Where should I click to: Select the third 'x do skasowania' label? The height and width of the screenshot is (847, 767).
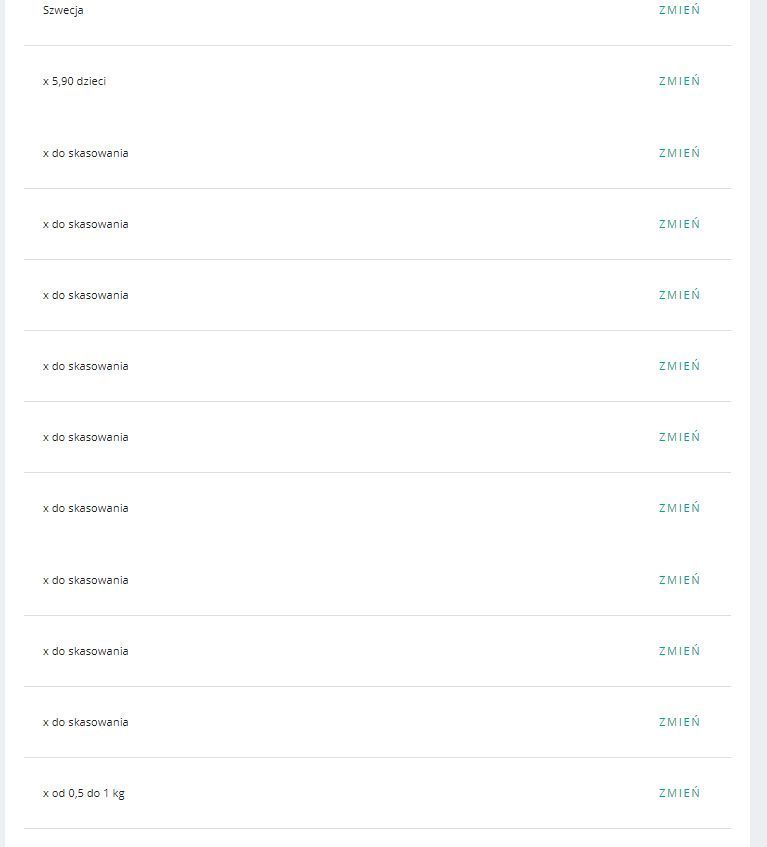coord(85,295)
